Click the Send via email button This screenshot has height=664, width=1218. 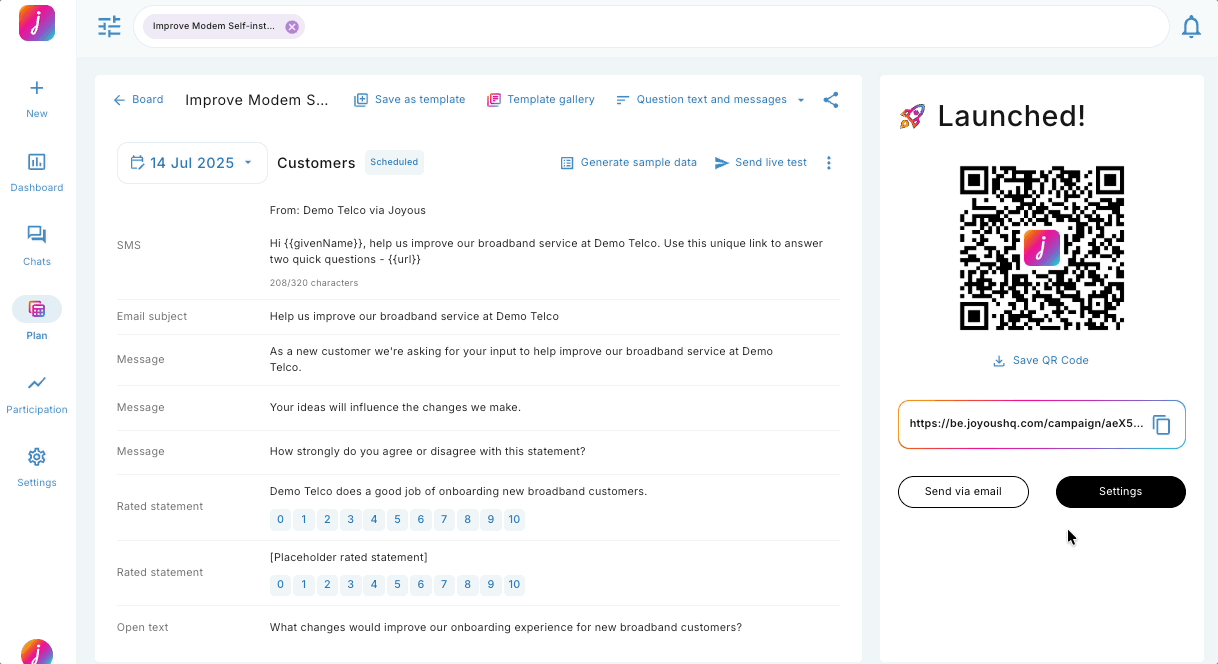click(963, 492)
